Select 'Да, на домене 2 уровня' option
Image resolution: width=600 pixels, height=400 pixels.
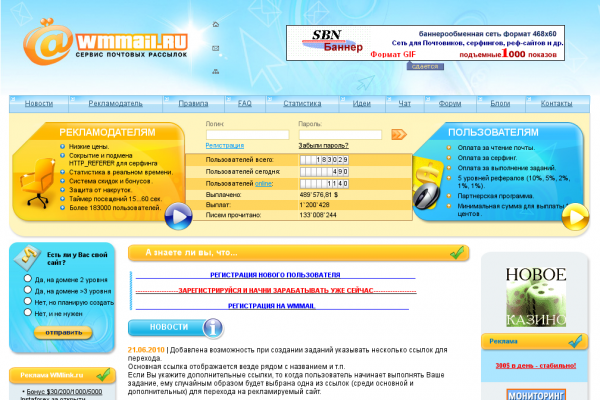tap(26, 280)
